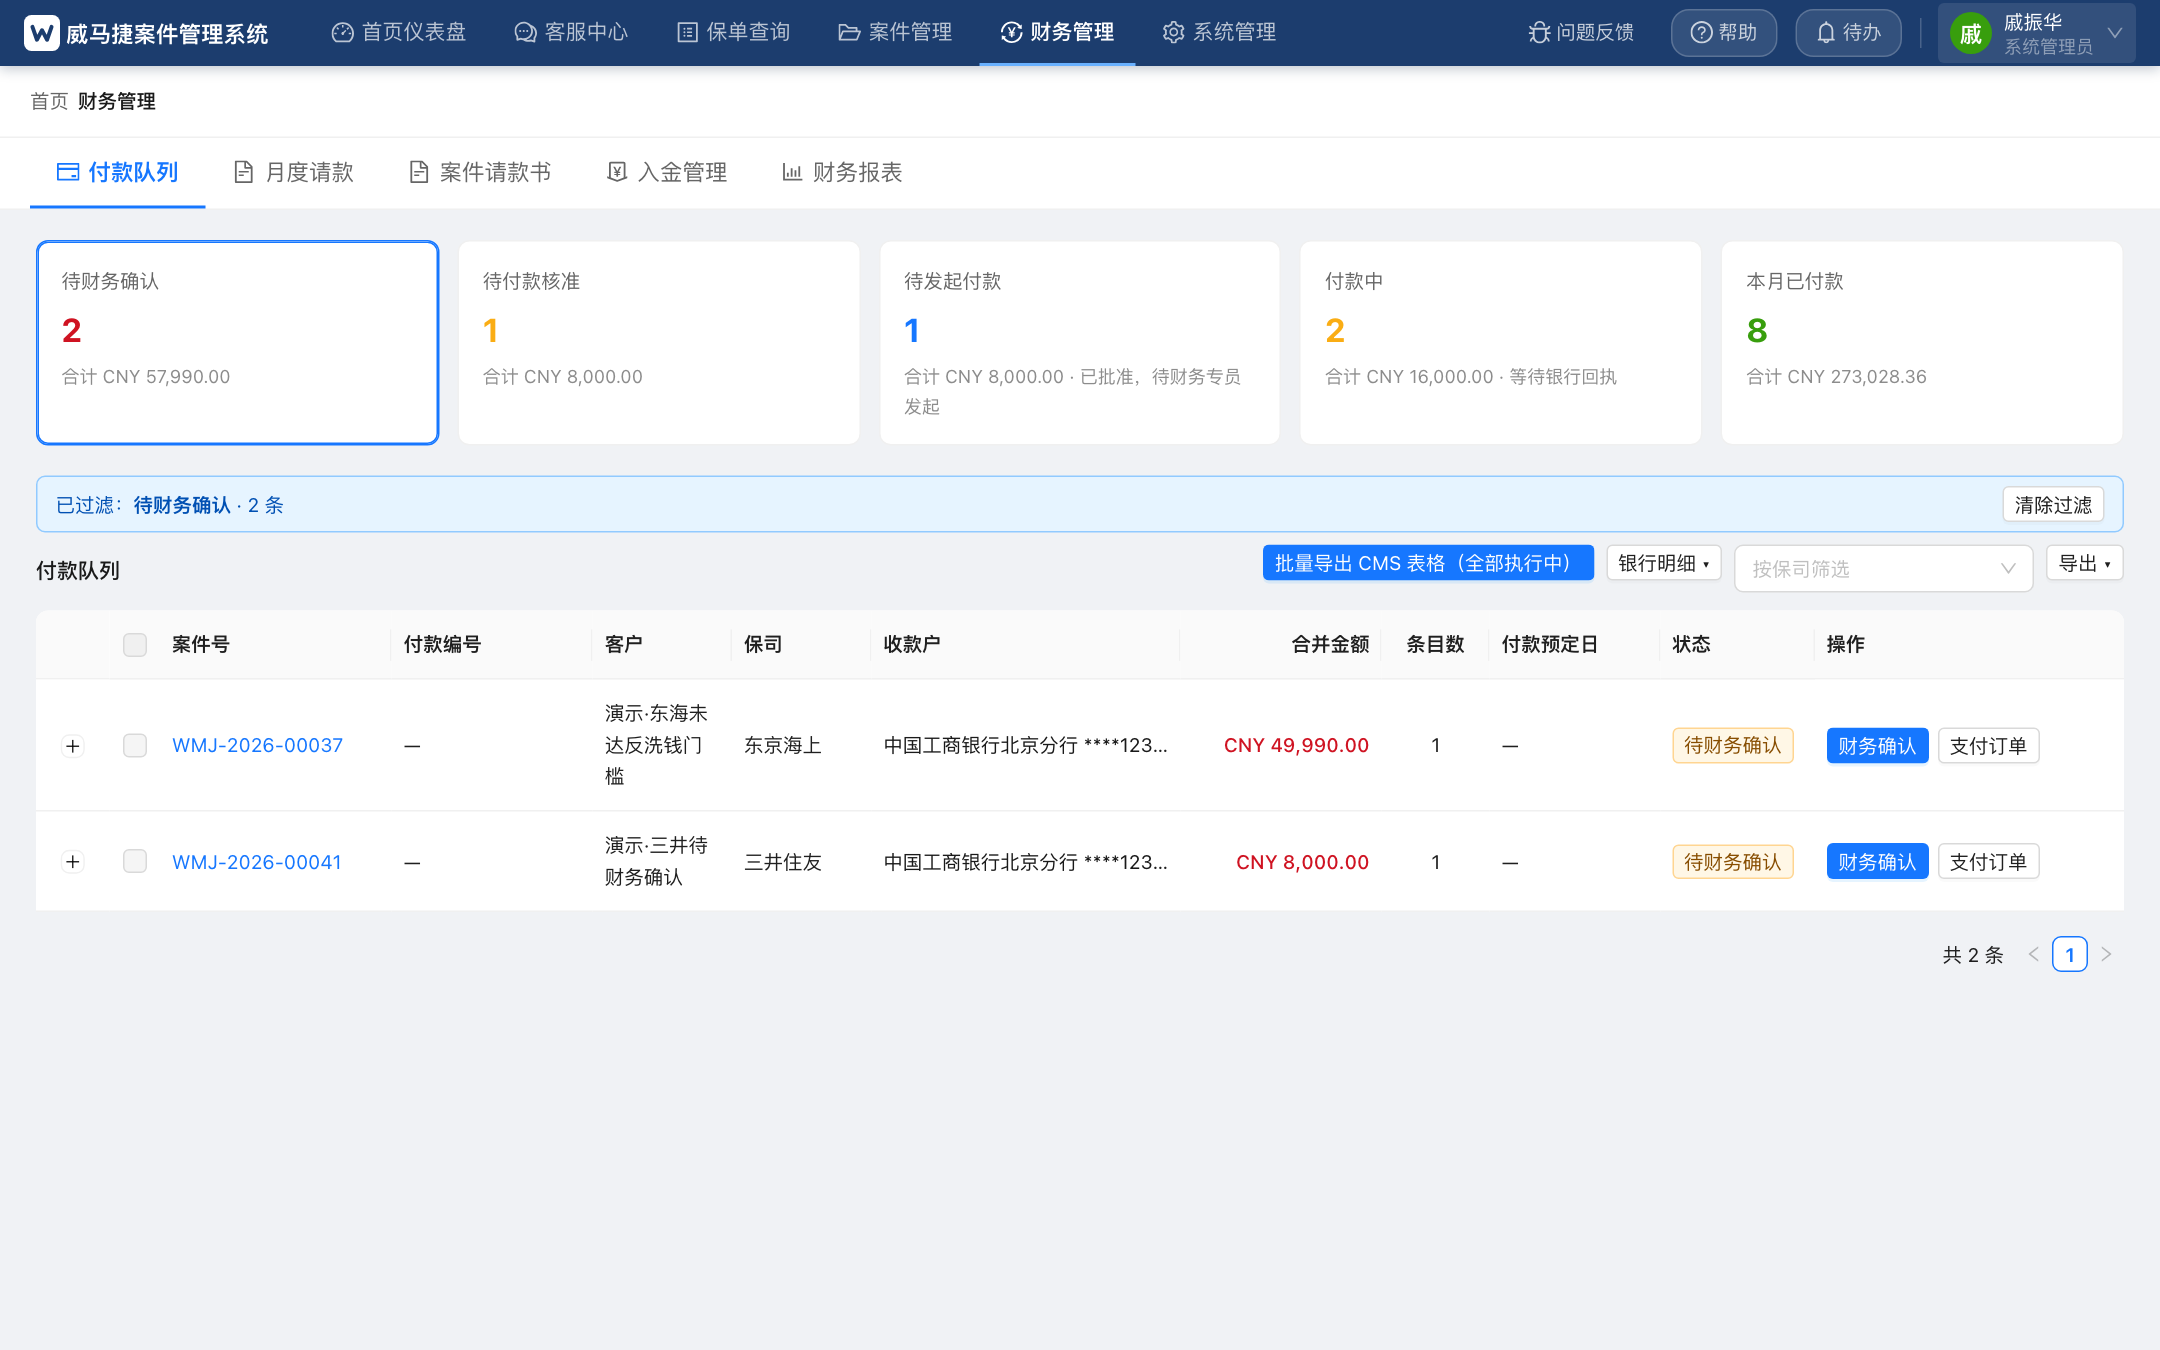The image size is (2160, 1350).
Task: Open the 按保司筛选 combo box
Action: [1884, 568]
